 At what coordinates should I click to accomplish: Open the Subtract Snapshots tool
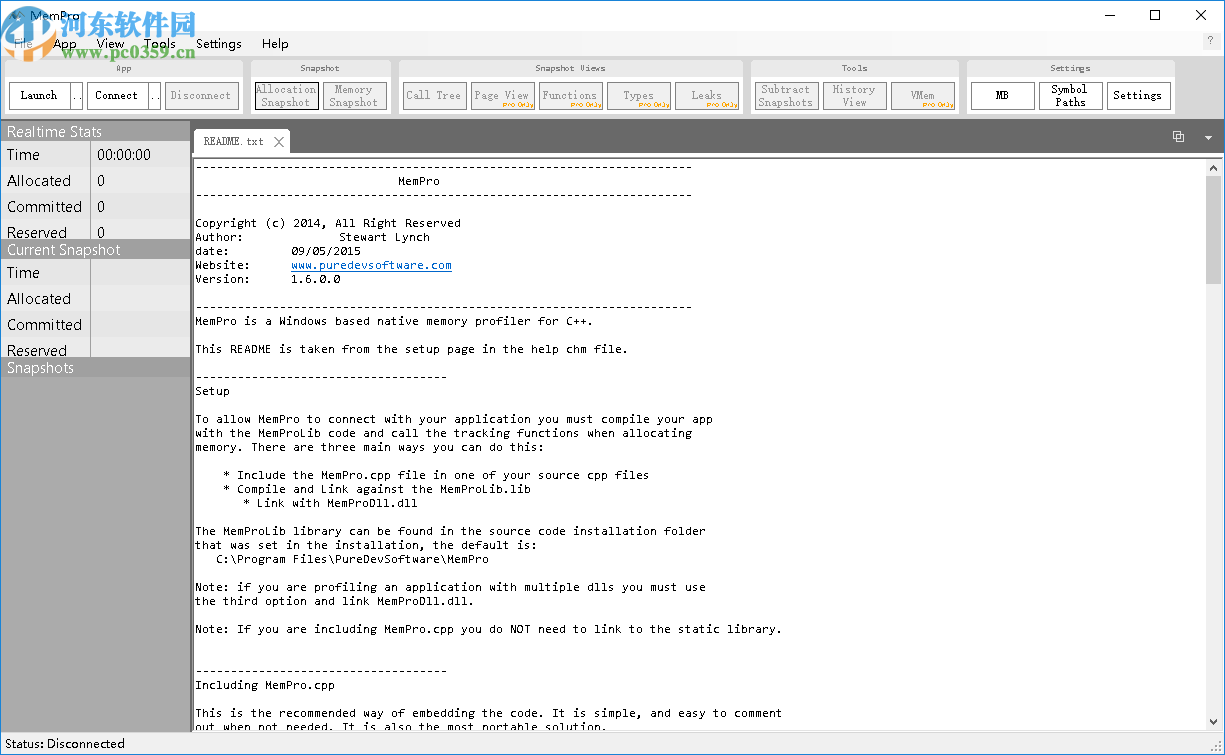tap(786, 95)
